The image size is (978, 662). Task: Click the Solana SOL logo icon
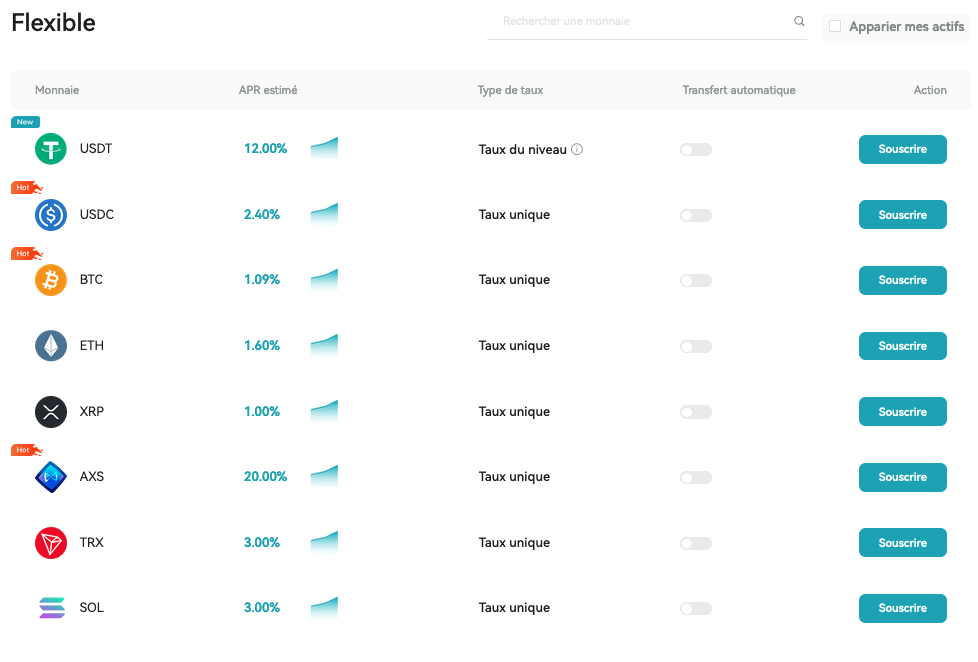pos(52,608)
